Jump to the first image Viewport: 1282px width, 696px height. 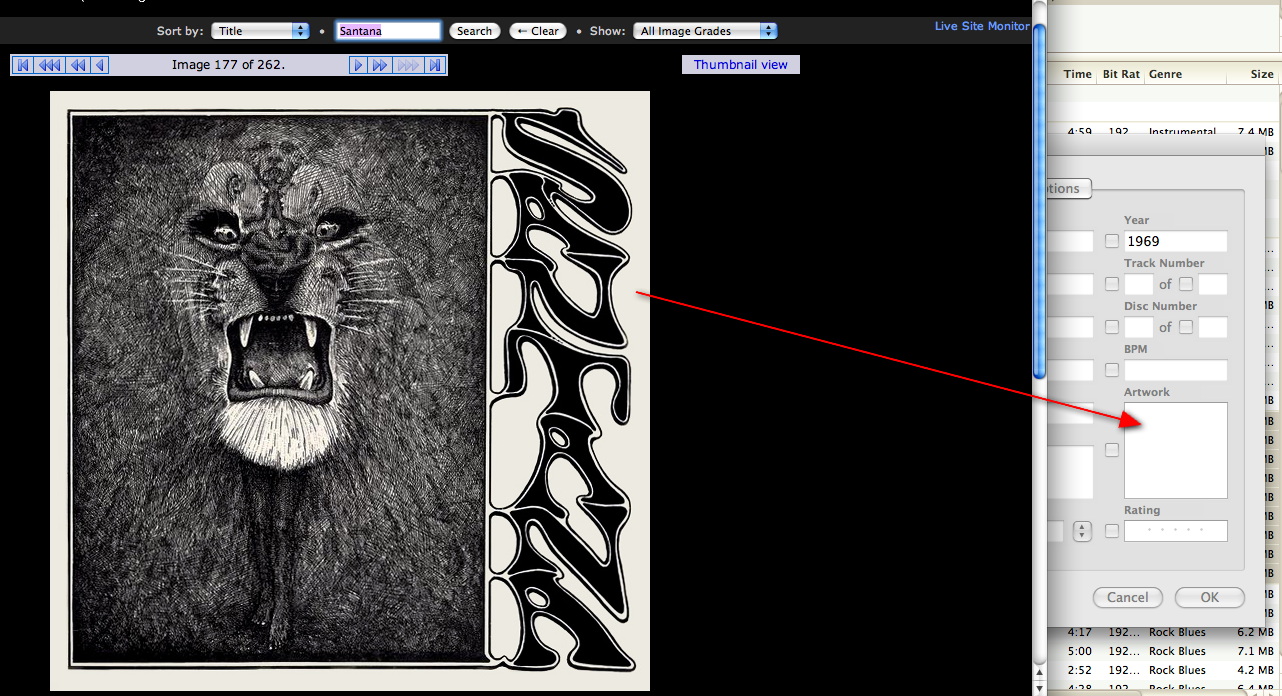tap(22, 65)
